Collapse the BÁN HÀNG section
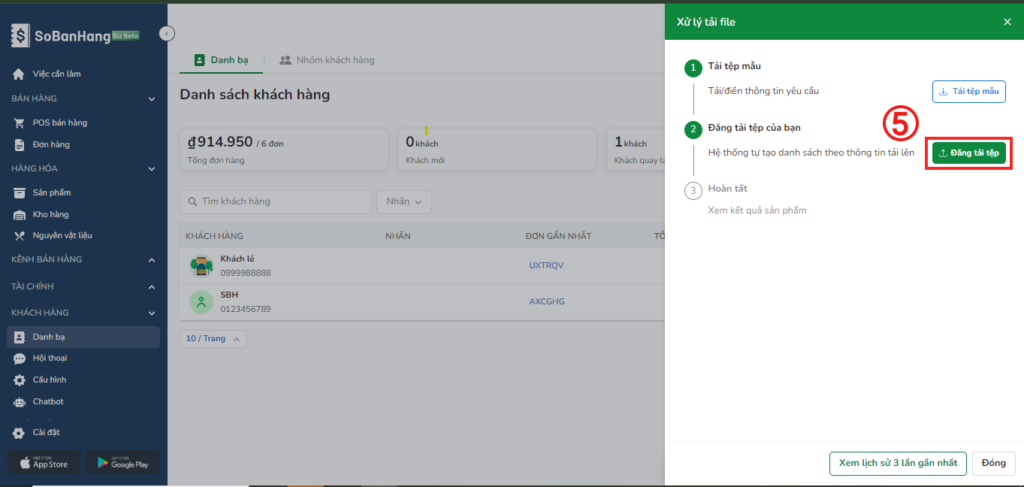This screenshot has height=487, width=1024. [x=152, y=99]
